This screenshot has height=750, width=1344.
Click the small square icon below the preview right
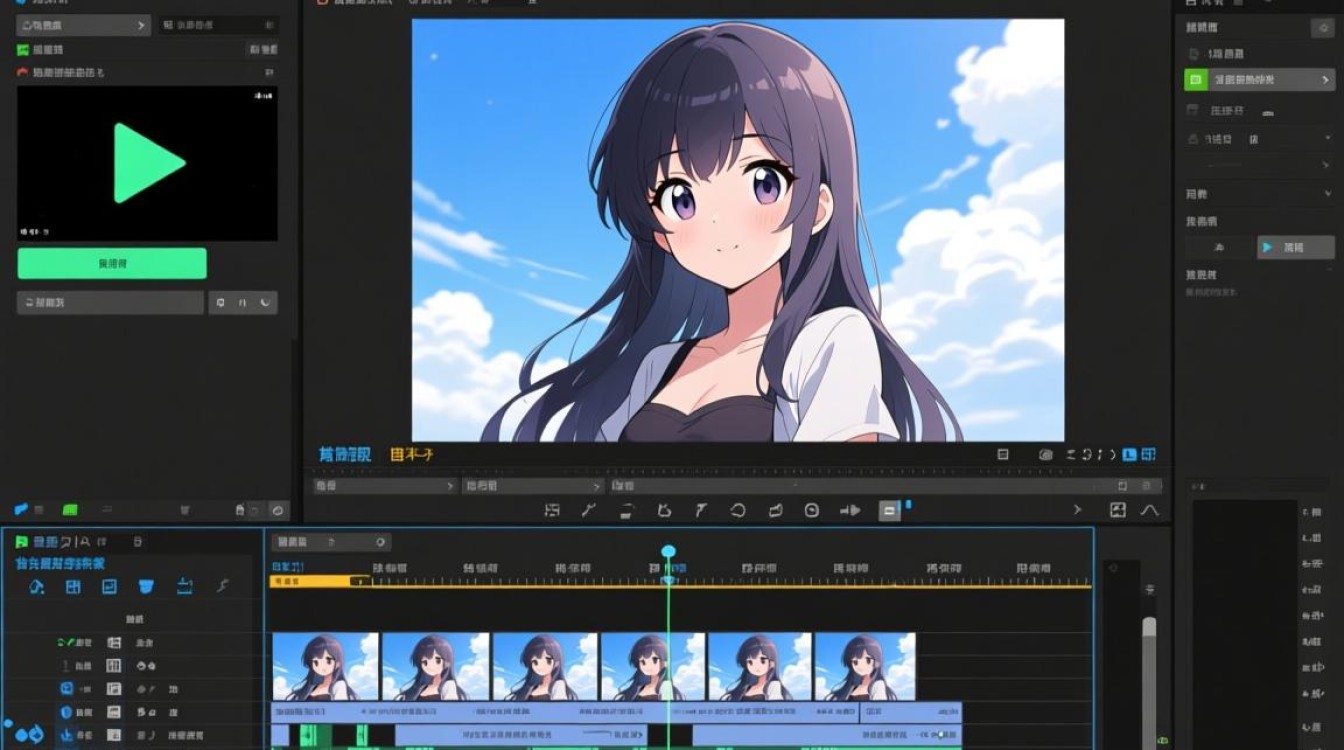coord(1003,454)
